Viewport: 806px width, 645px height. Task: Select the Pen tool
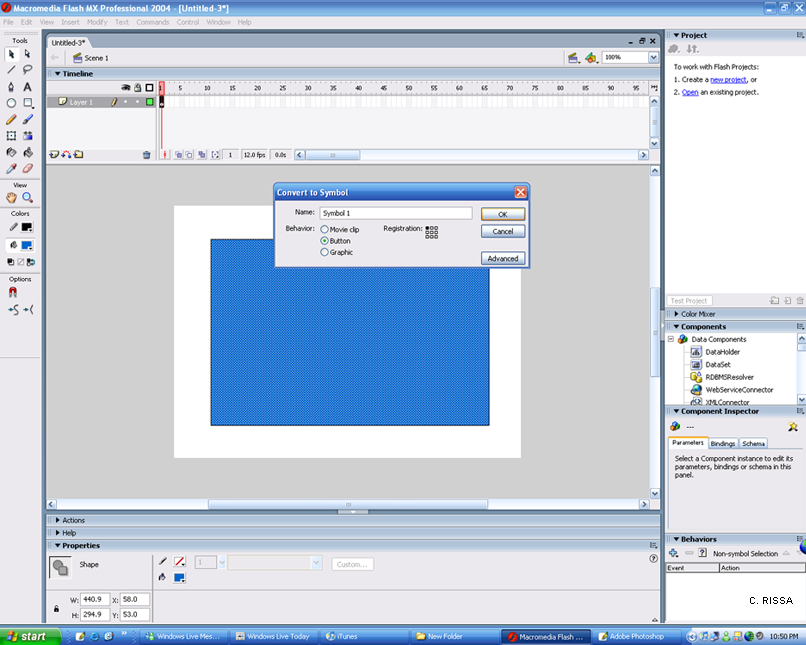[x=11, y=86]
